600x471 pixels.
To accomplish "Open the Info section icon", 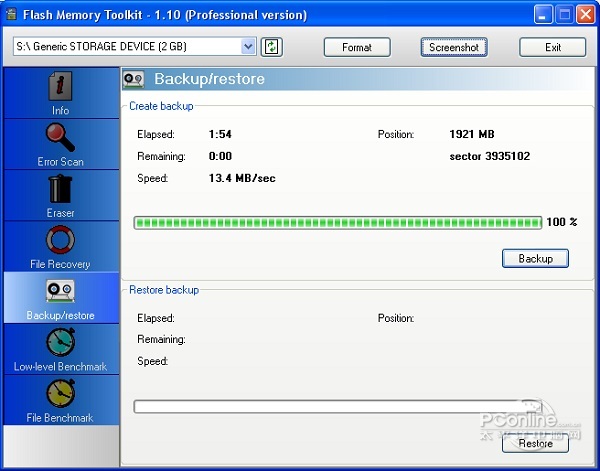I will (60, 86).
